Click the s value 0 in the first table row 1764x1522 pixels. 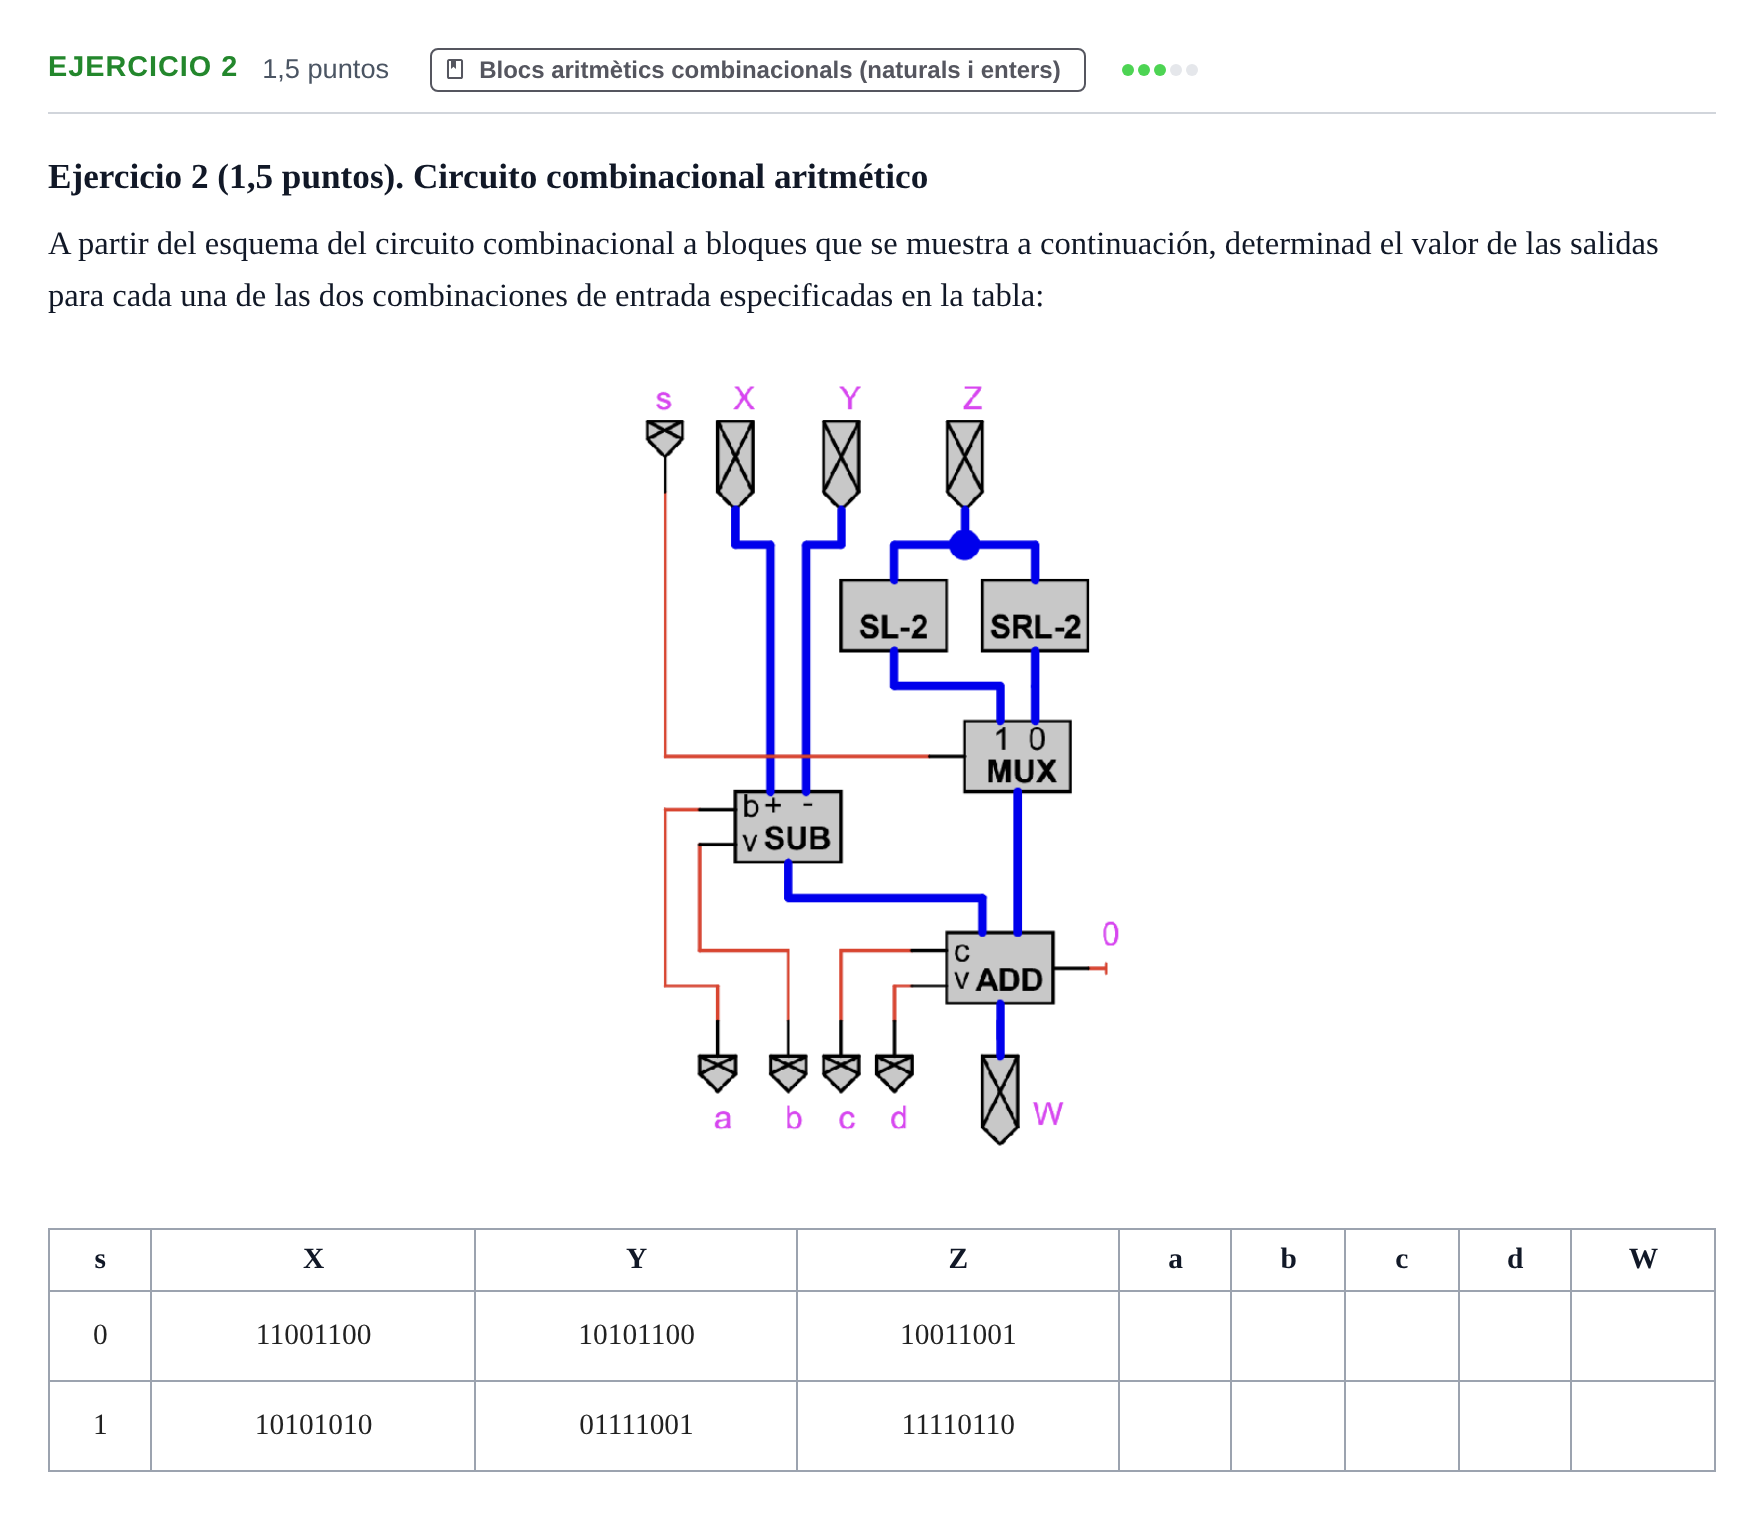click(100, 1335)
